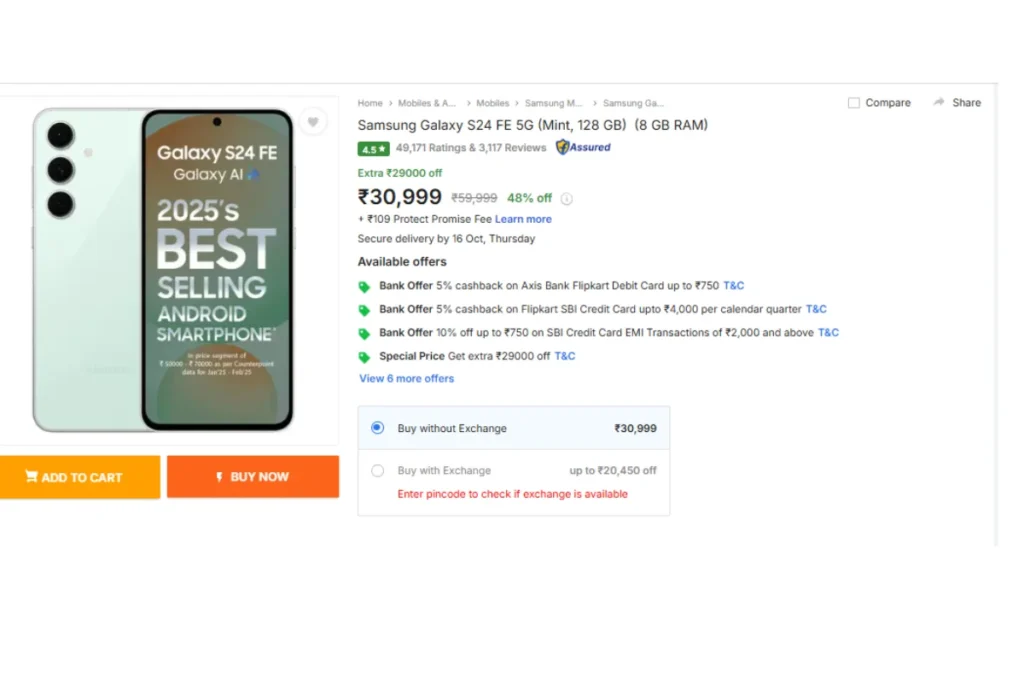Screen dimensions: 1024x683
Task: Open T&C for the Special Price offer
Action: 564,356
